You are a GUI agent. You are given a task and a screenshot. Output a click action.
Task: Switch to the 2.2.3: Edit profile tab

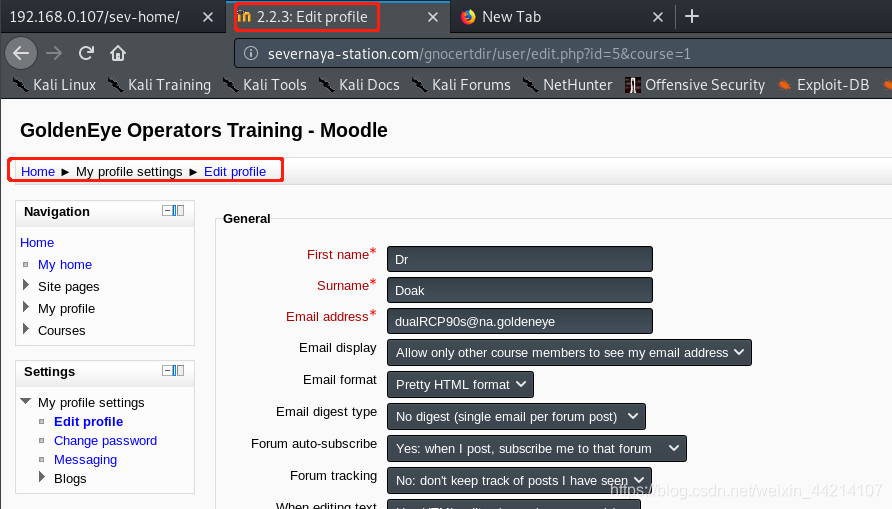pyautogui.click(x=338, y=17)
